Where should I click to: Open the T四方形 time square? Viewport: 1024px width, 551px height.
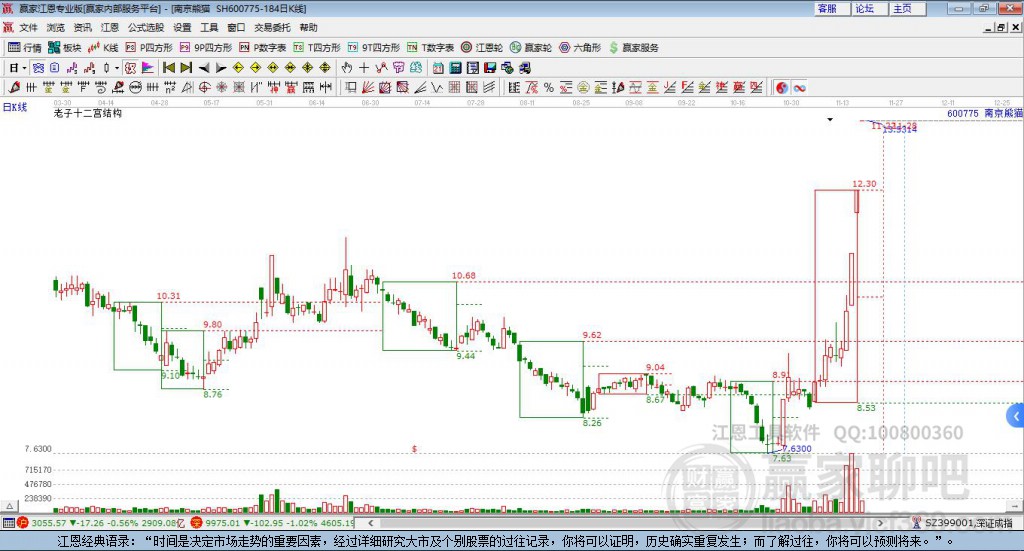pyautogui.click(x=317, y=48)
